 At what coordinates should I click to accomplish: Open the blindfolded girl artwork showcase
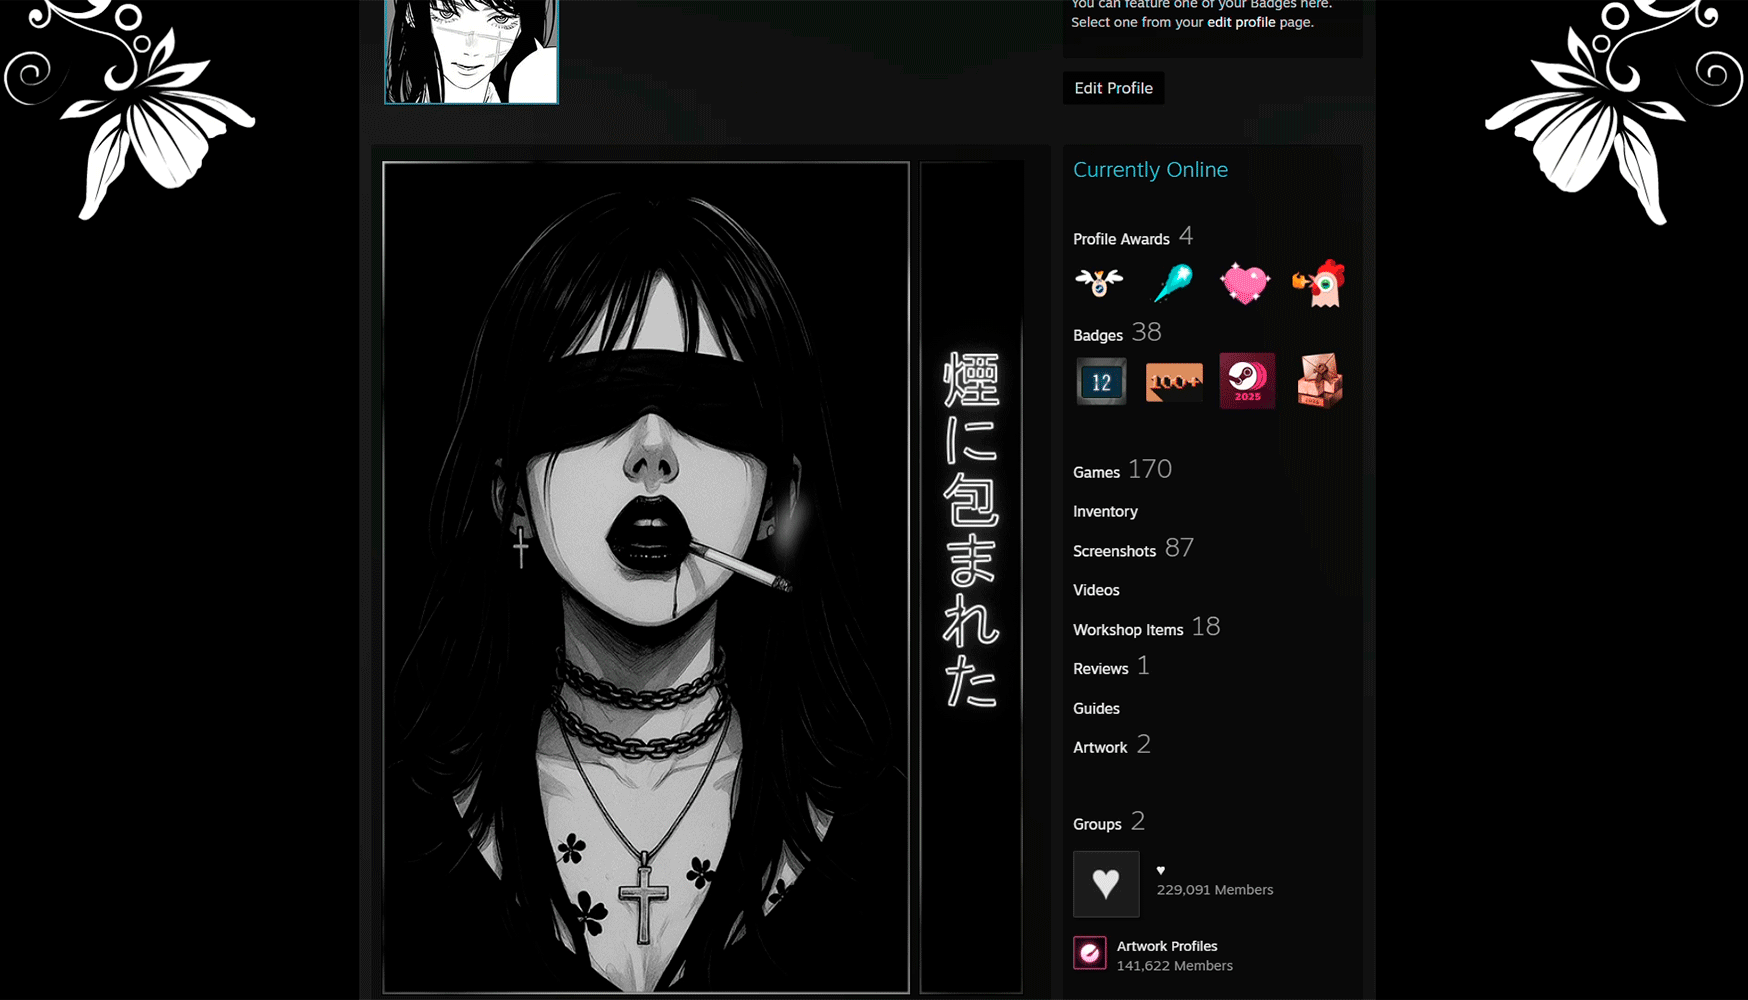(x=646, y=577)
